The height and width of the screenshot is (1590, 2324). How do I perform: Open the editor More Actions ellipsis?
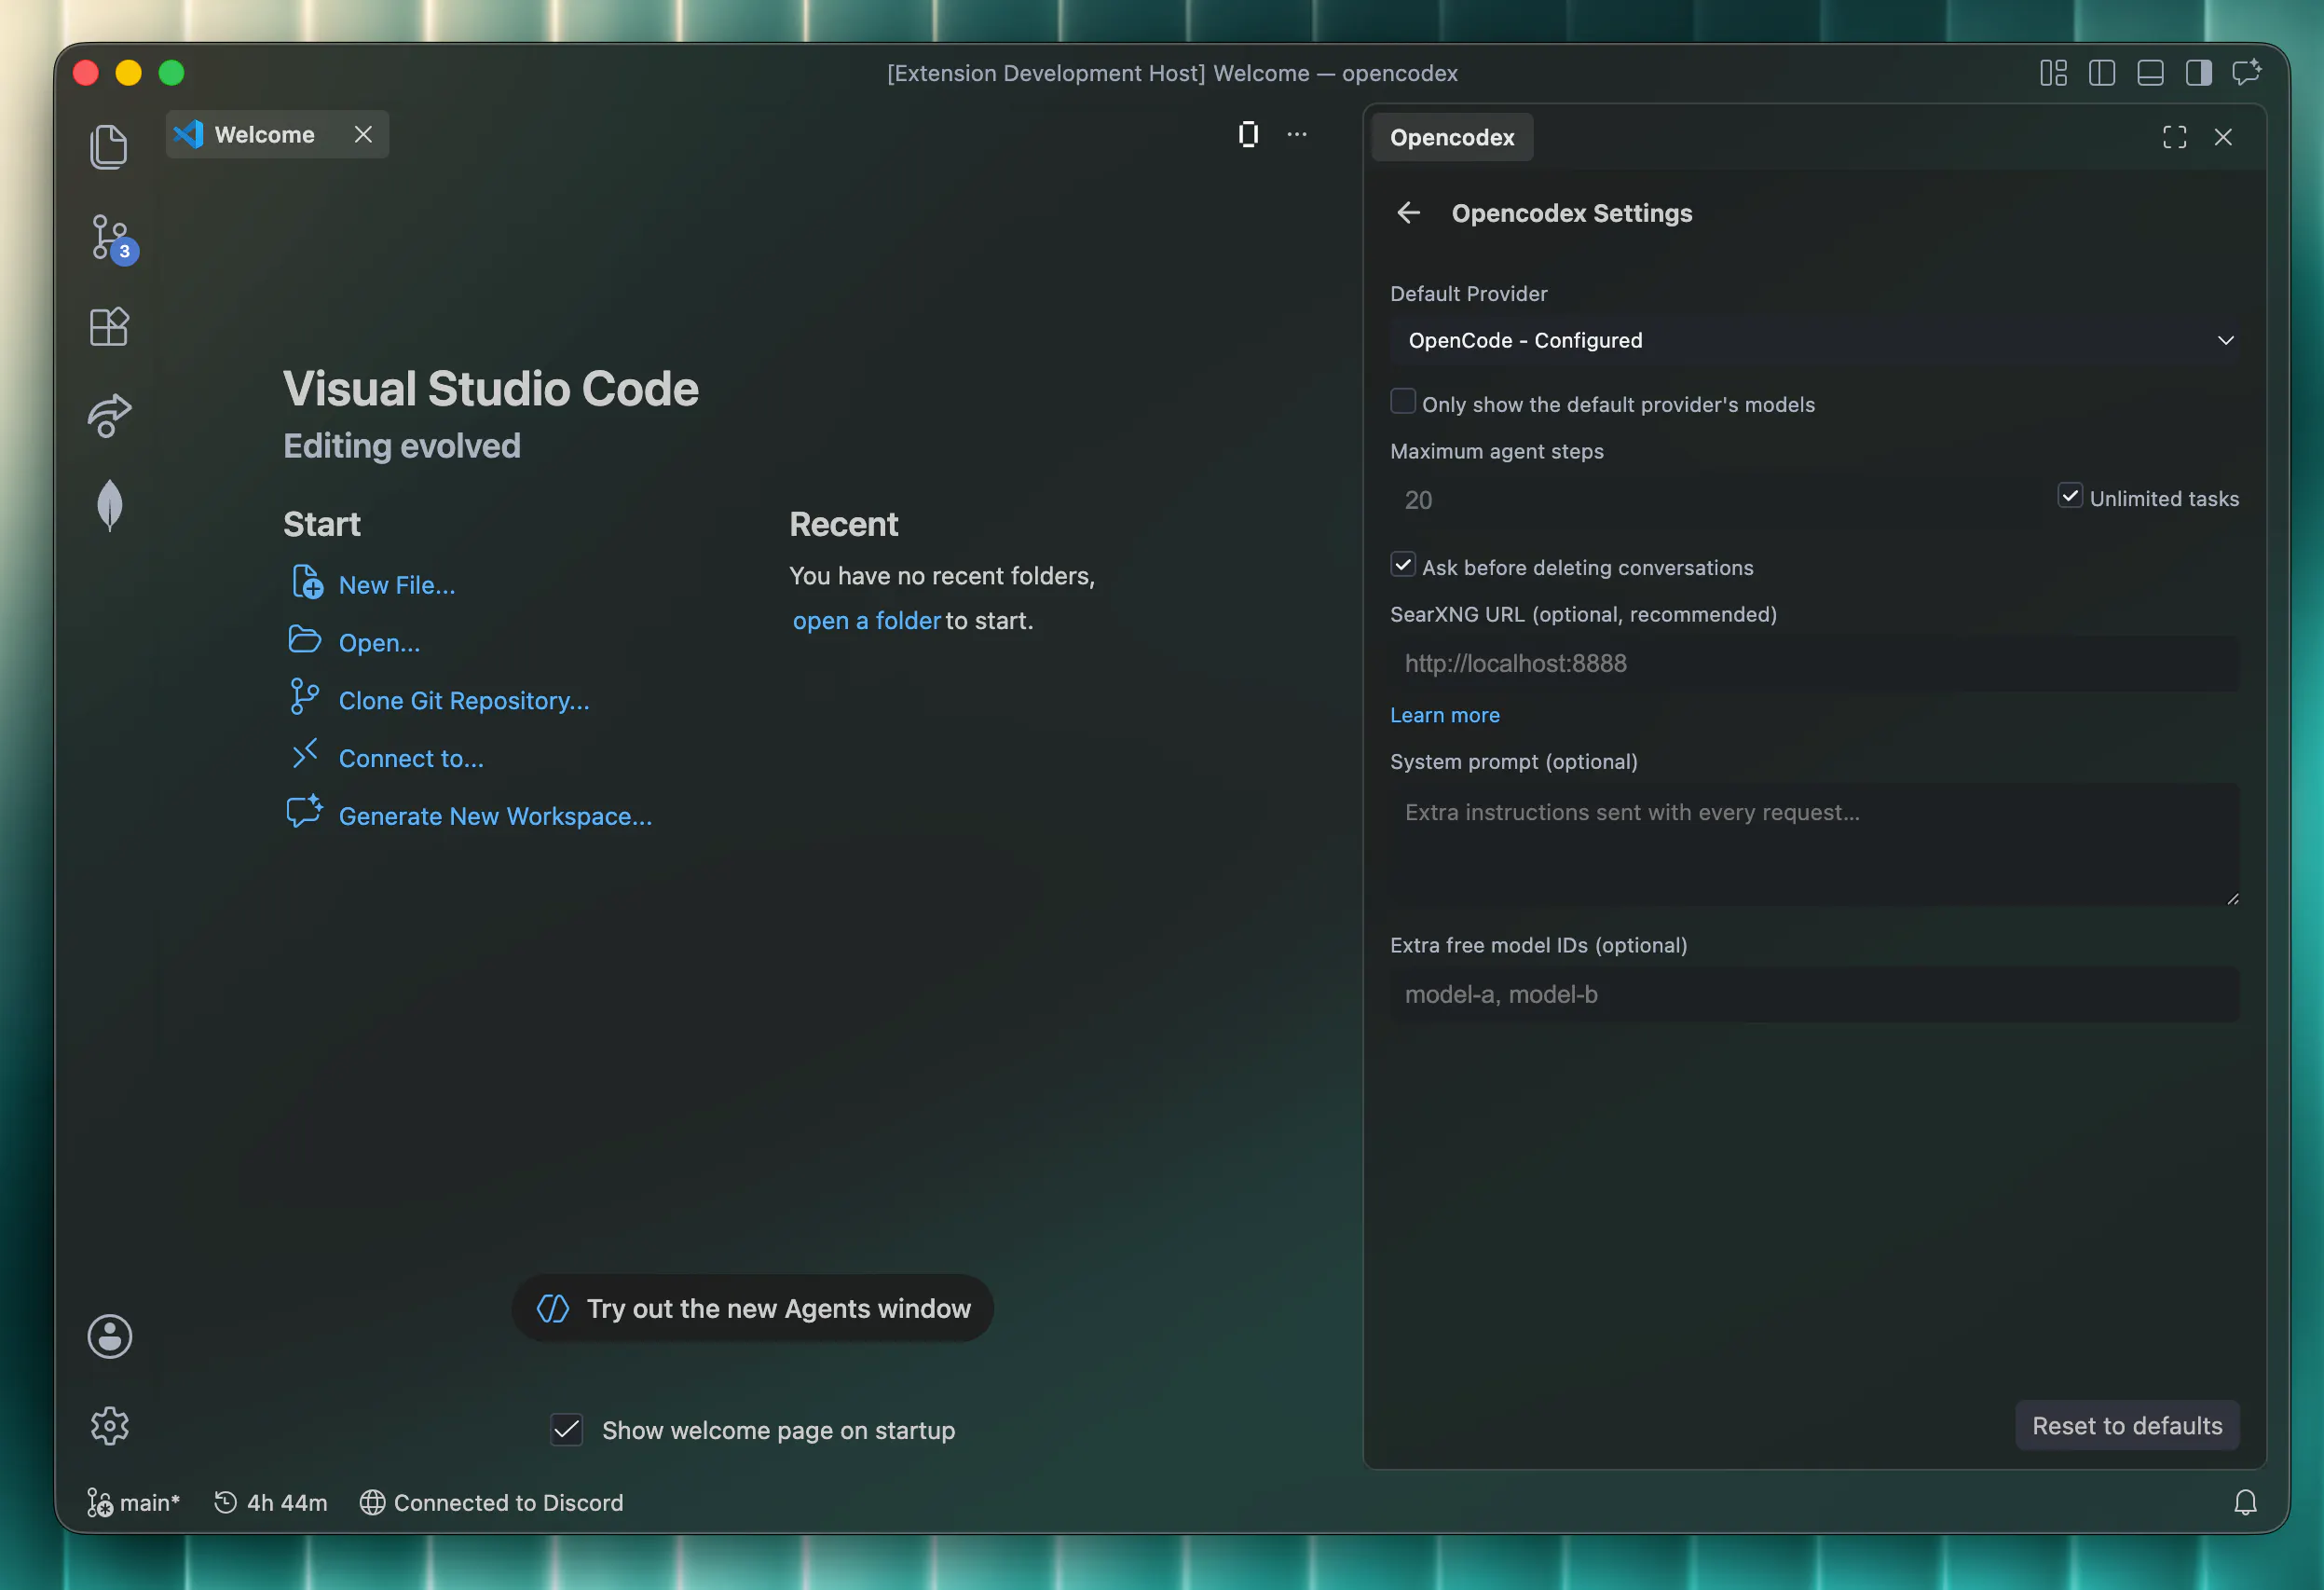coord(1297,134)
